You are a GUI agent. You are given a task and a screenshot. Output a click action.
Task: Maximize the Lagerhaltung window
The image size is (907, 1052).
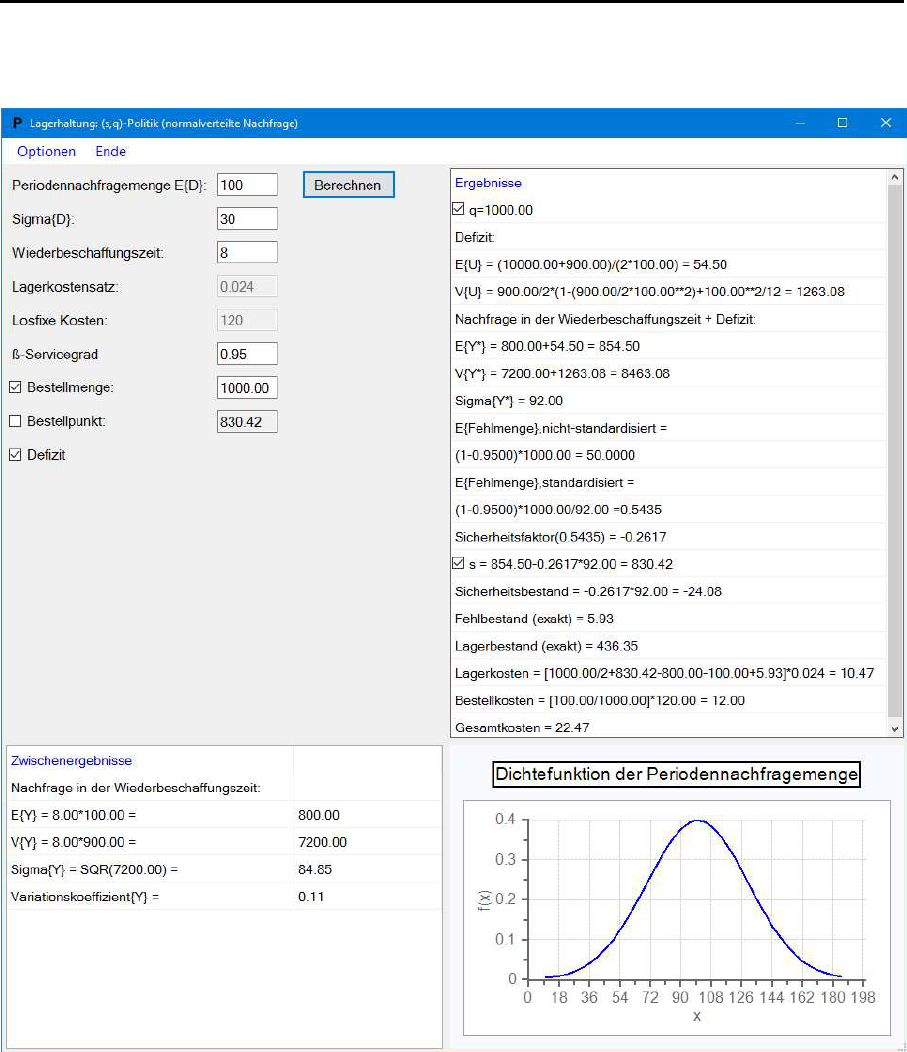(x=842, y=123)
